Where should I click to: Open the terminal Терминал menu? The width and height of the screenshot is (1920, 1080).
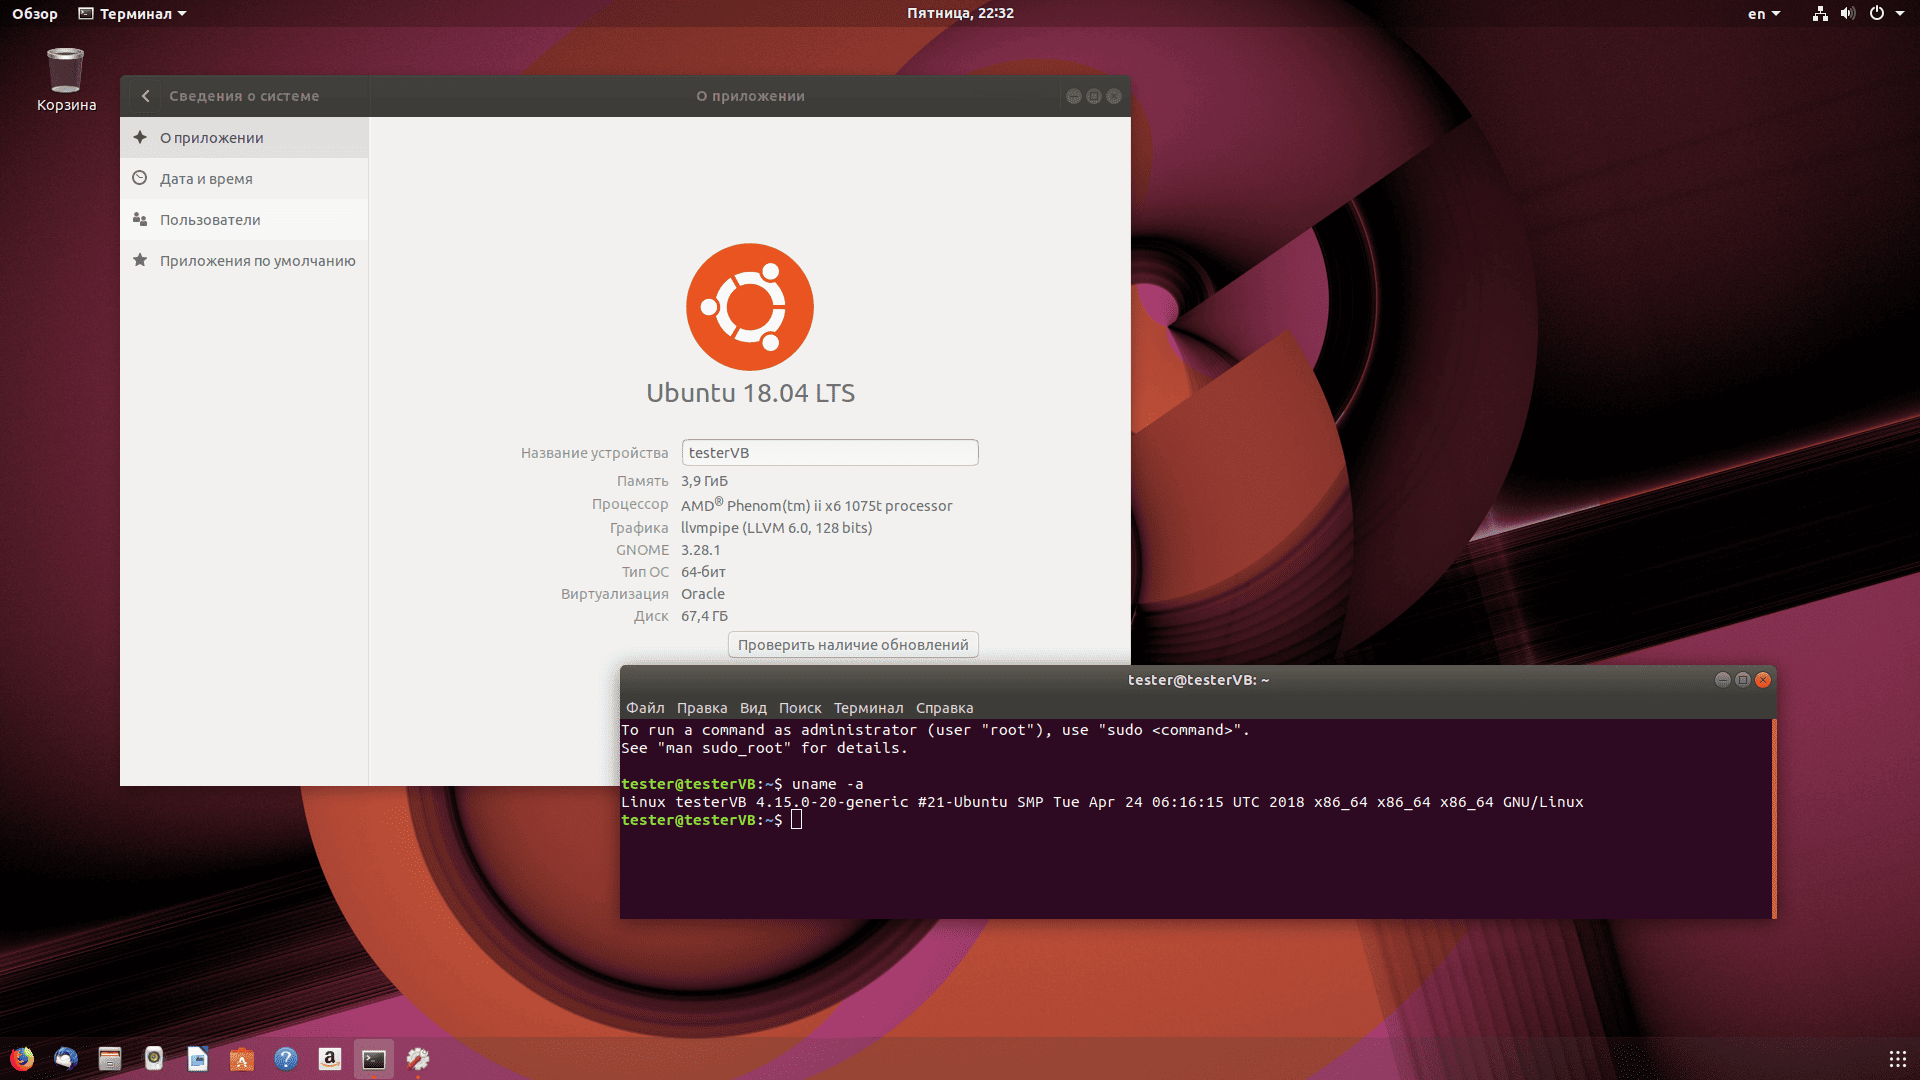868,708
